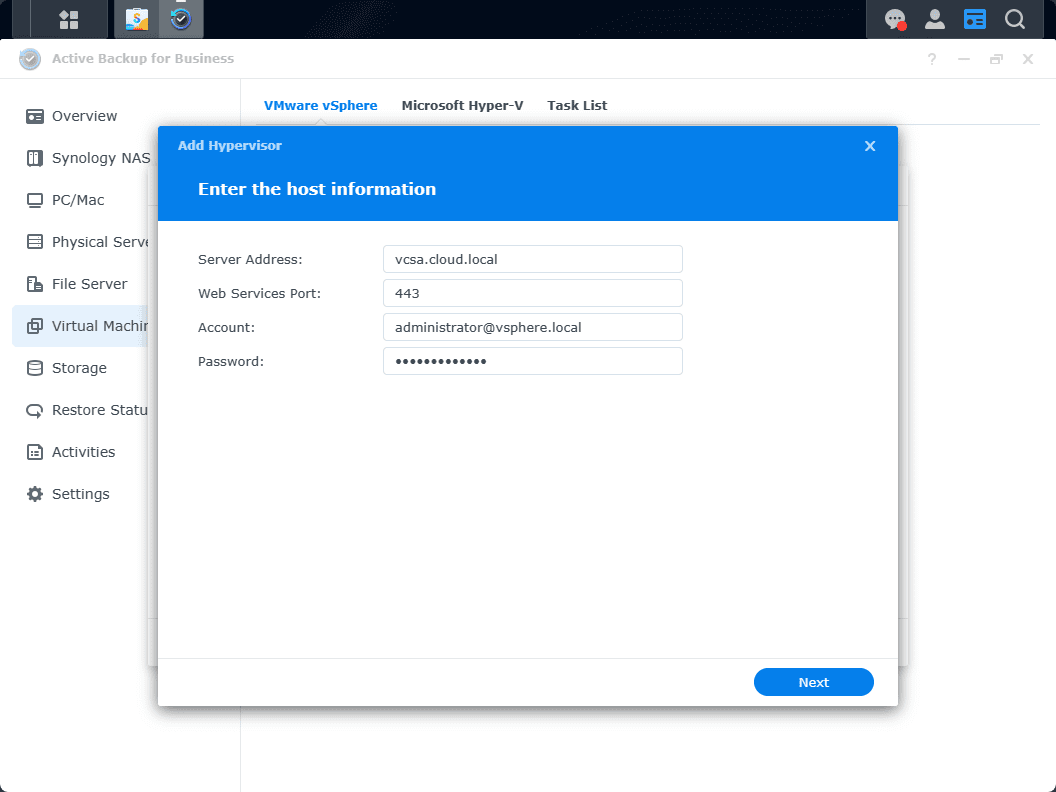Click the 'Server Address:' label

tap(250, 259)
